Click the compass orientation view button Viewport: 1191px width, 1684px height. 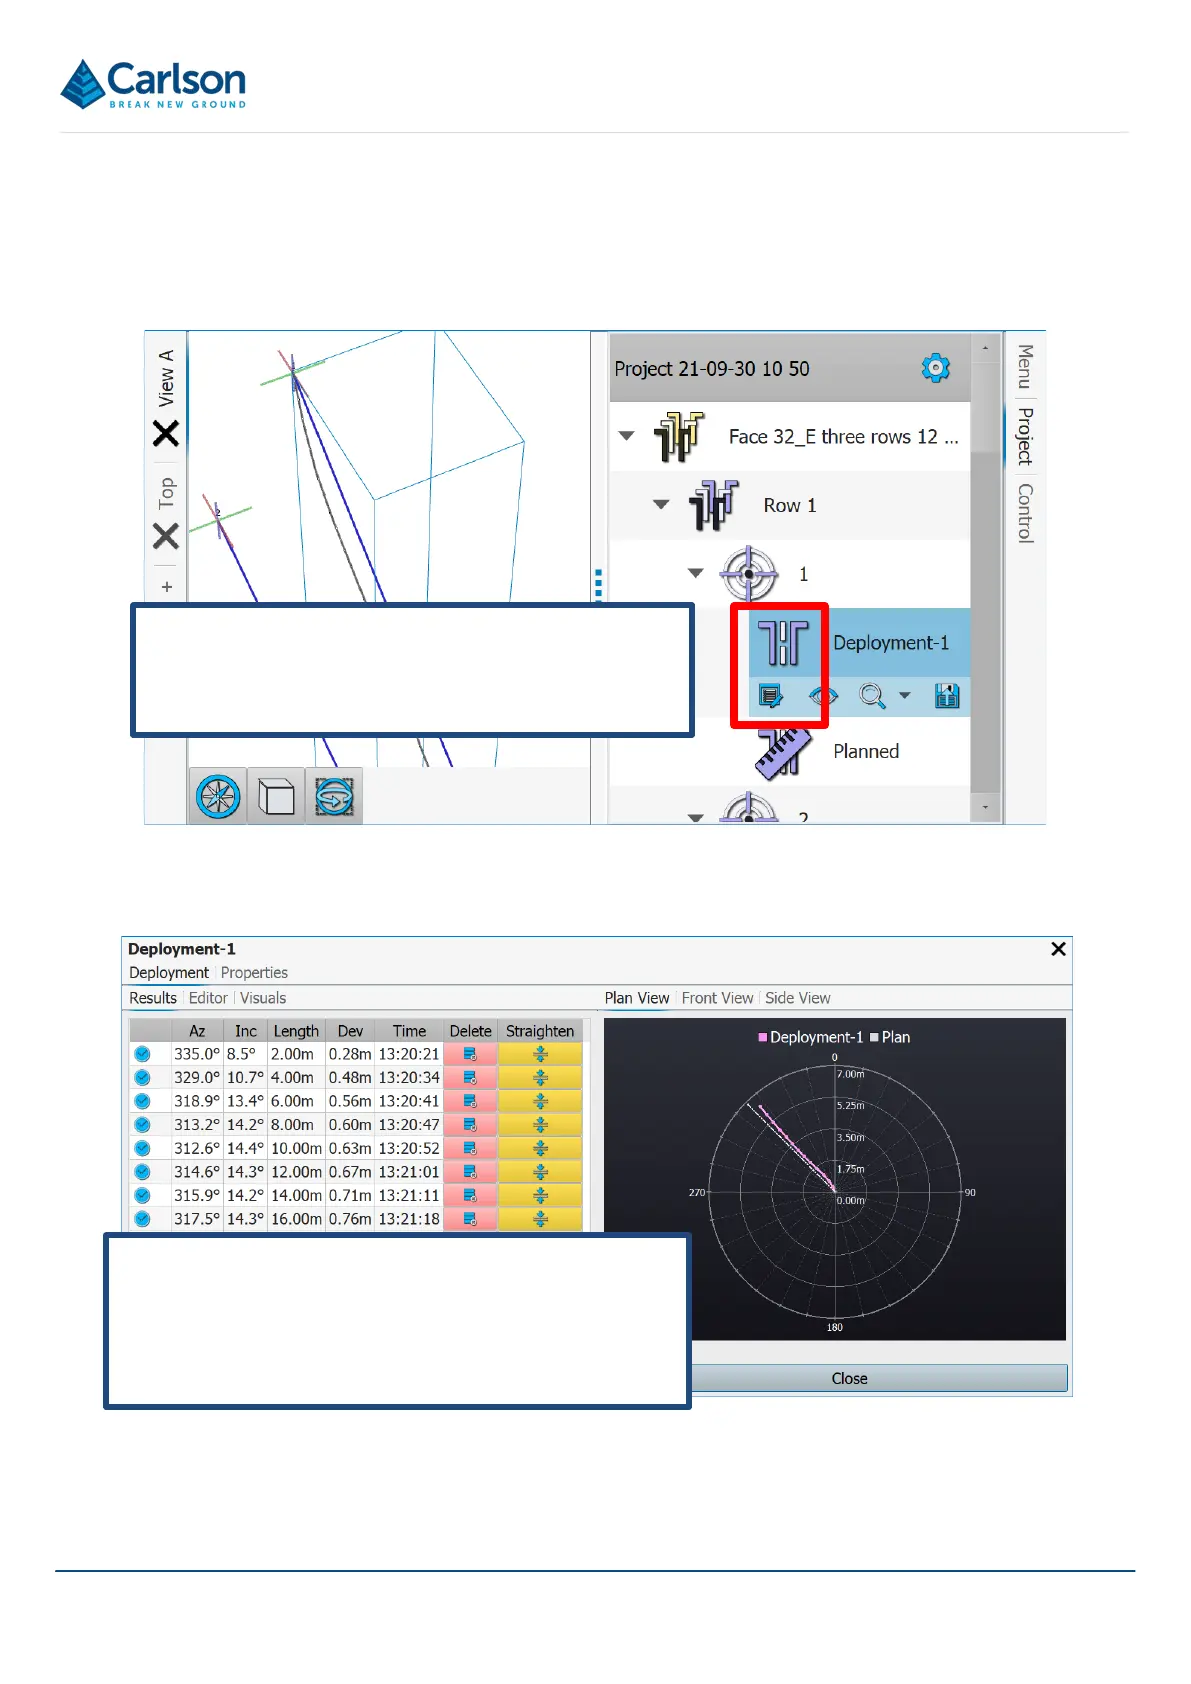[219, 797]
